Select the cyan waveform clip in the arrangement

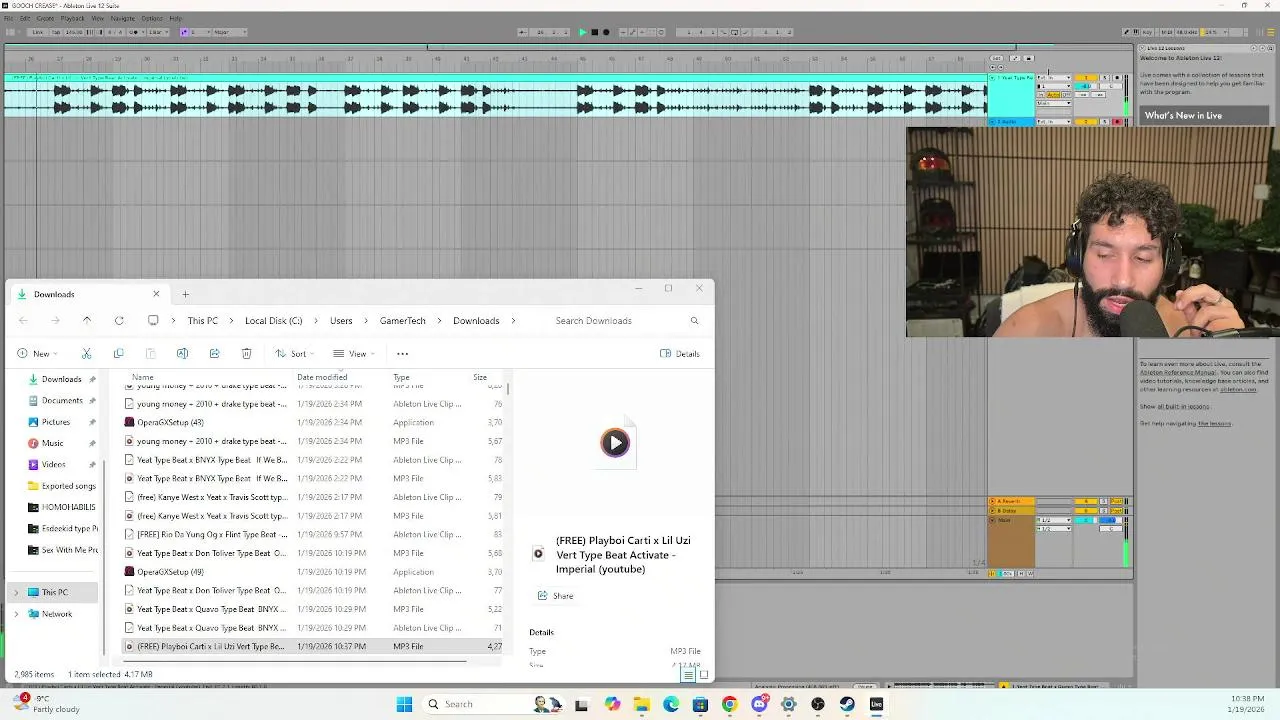point(495,97)
